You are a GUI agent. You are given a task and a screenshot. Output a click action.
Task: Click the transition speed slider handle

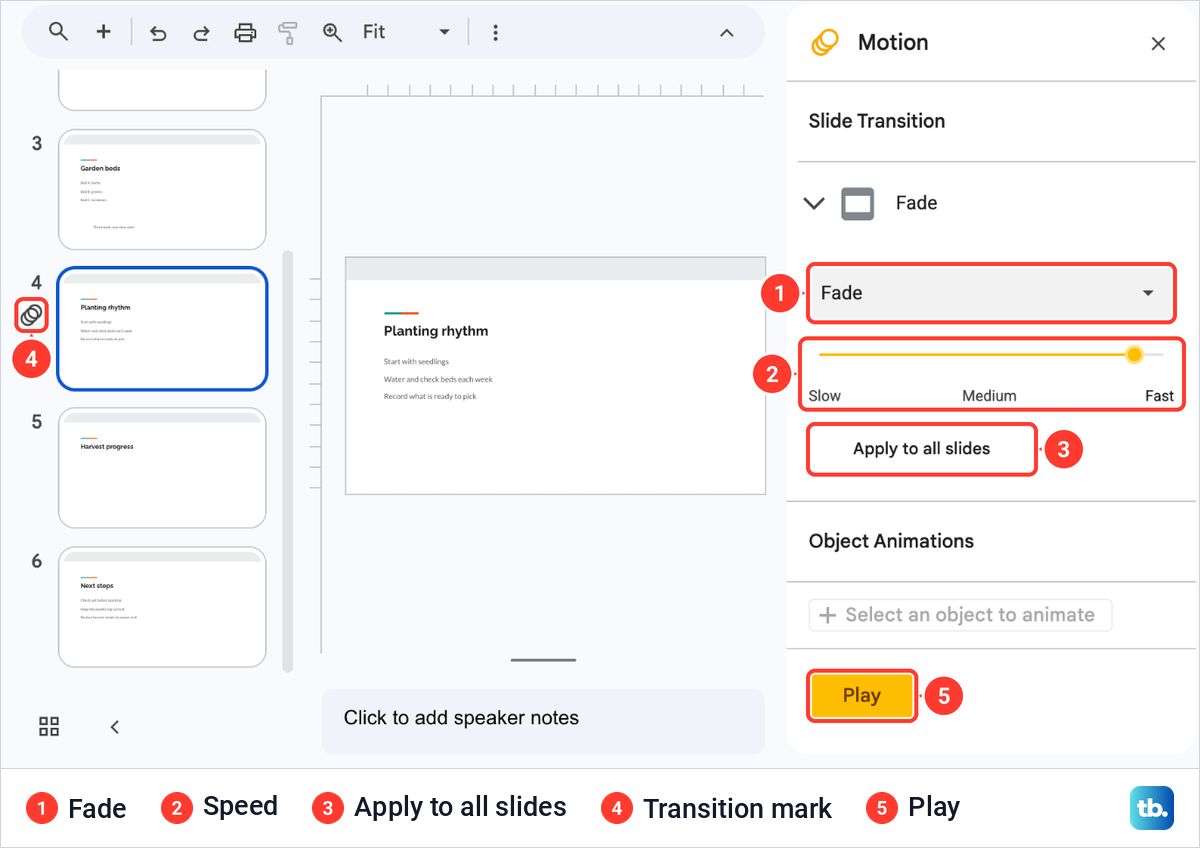(1134, 354)
